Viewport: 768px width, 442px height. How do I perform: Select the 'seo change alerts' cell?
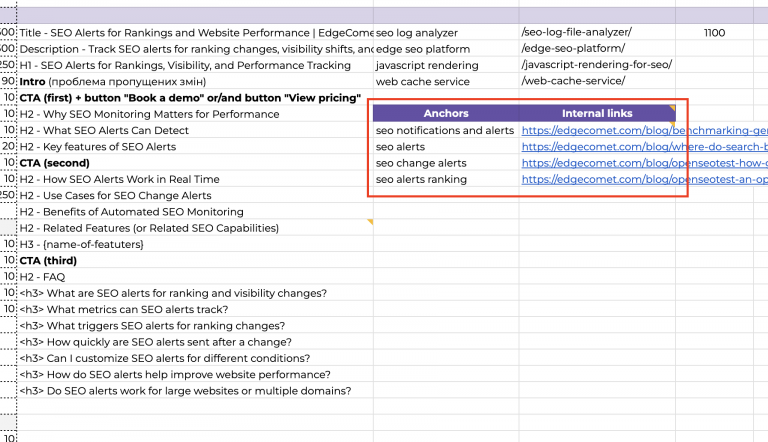(446, 163)
